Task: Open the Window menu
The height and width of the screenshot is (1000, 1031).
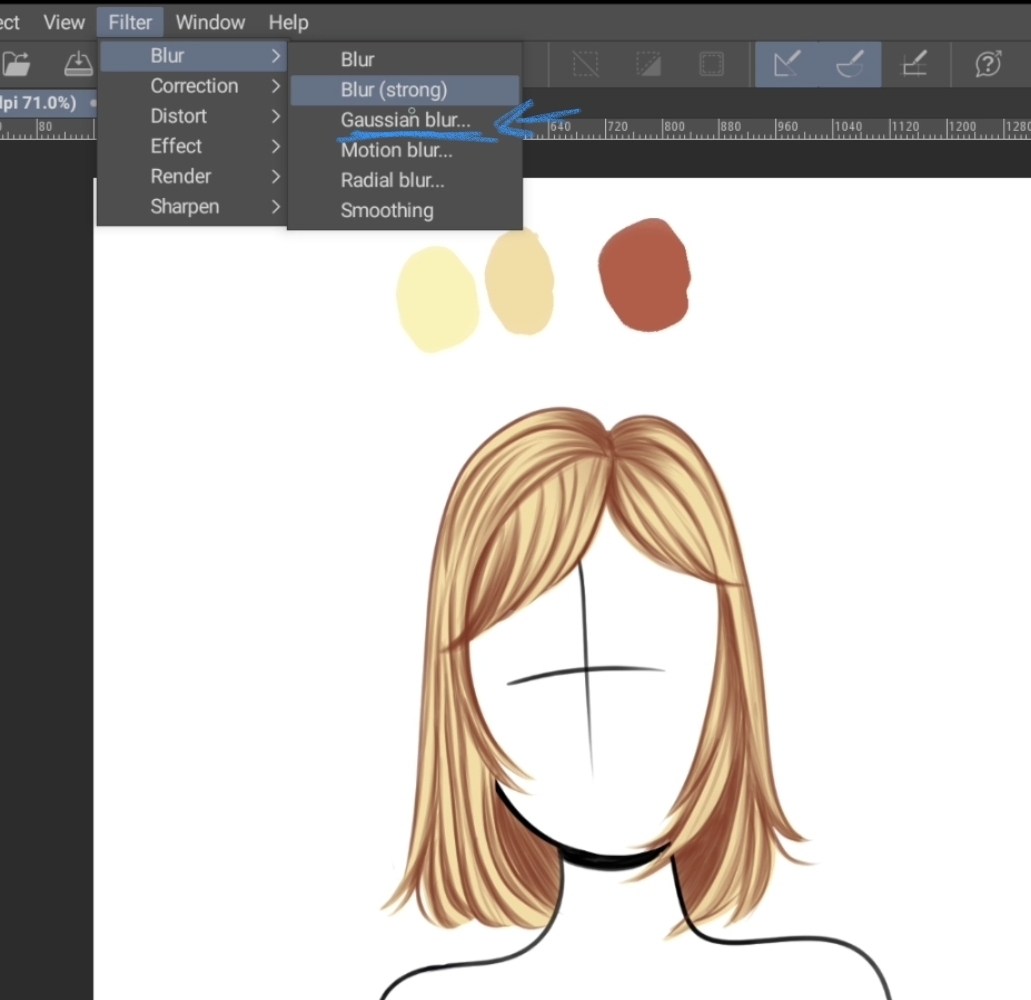Action: pos(210,22)
